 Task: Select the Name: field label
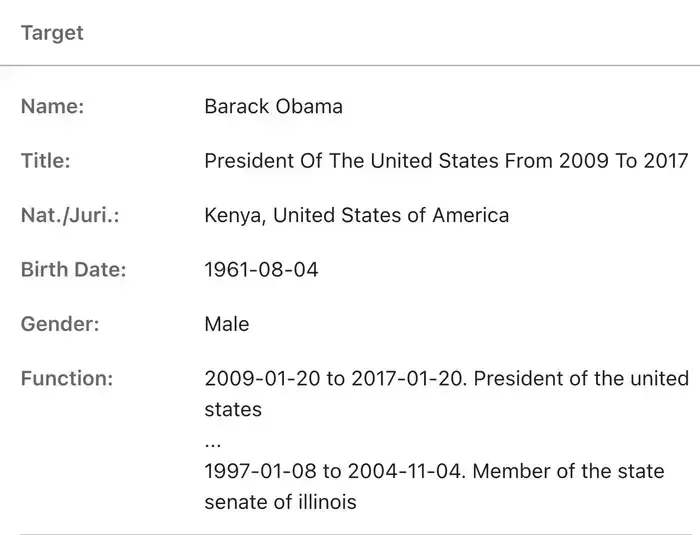(52, 106)
